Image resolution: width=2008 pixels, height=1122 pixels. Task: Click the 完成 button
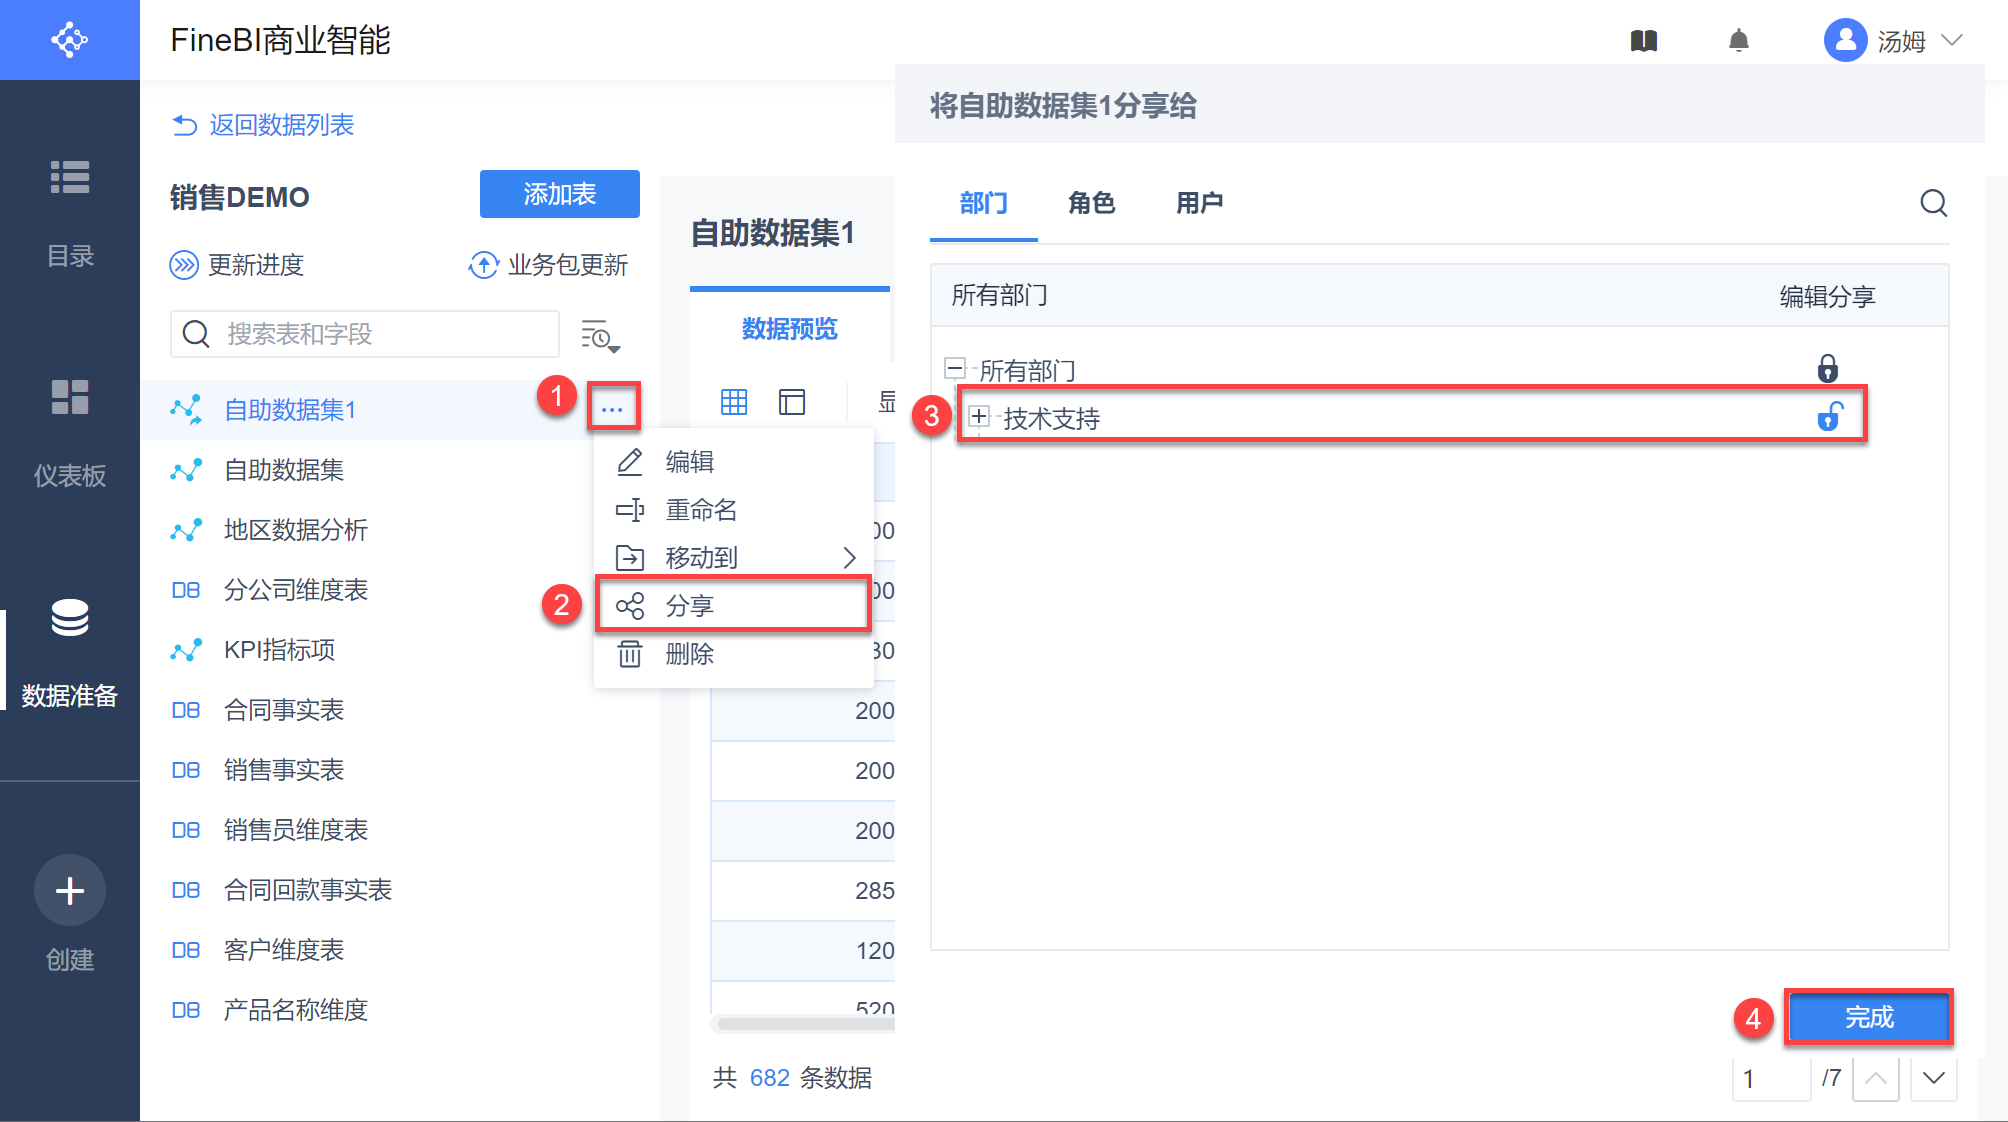point(1868,1017)
